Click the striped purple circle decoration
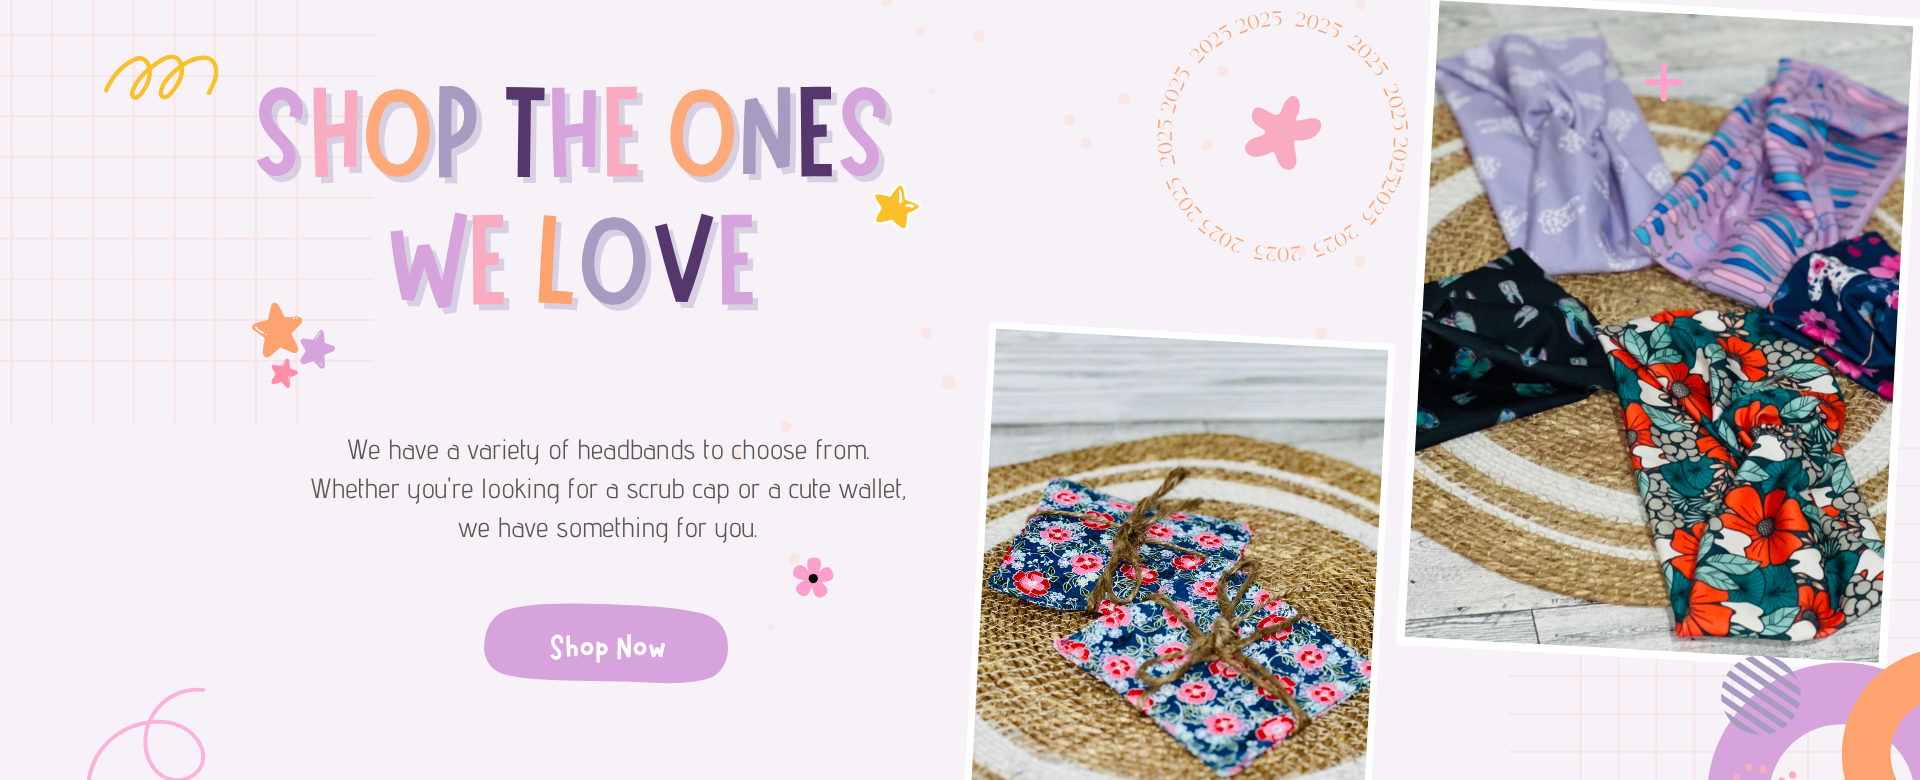The height and width of the screenshot is (780, 1920). click(1761, 694)
